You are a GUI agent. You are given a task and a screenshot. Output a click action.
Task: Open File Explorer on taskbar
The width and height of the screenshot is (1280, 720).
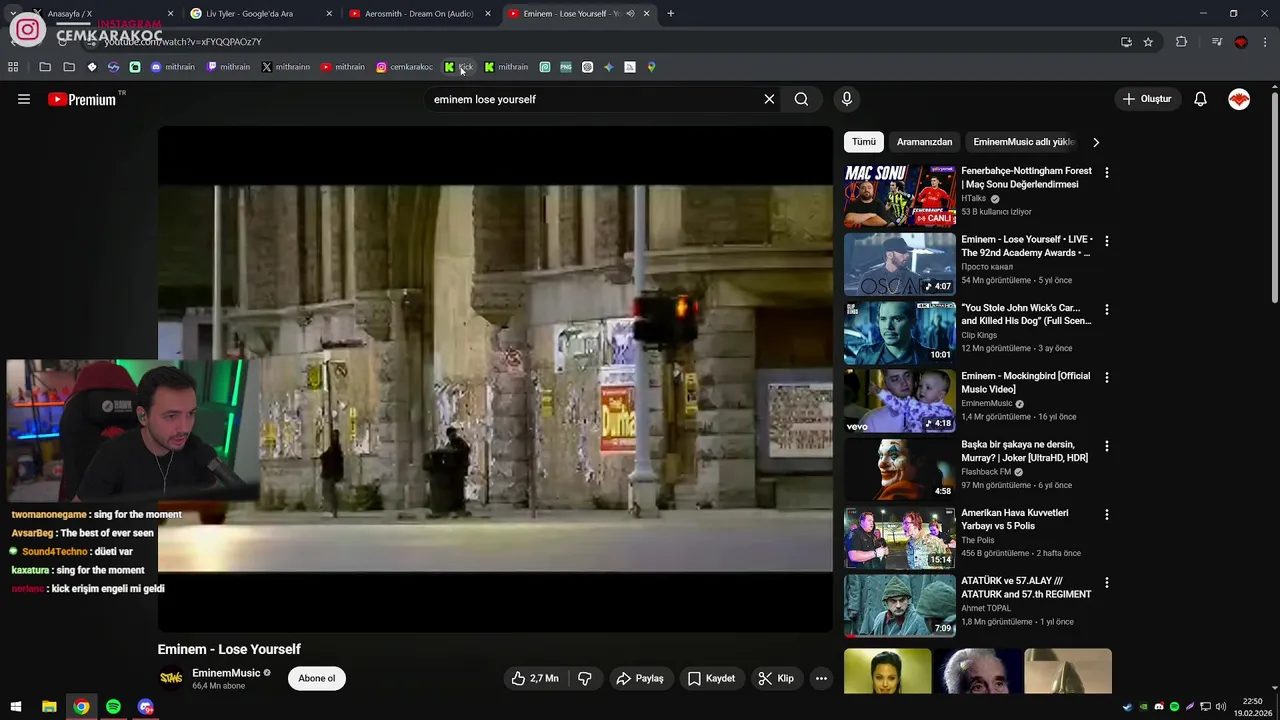[49, 707]
